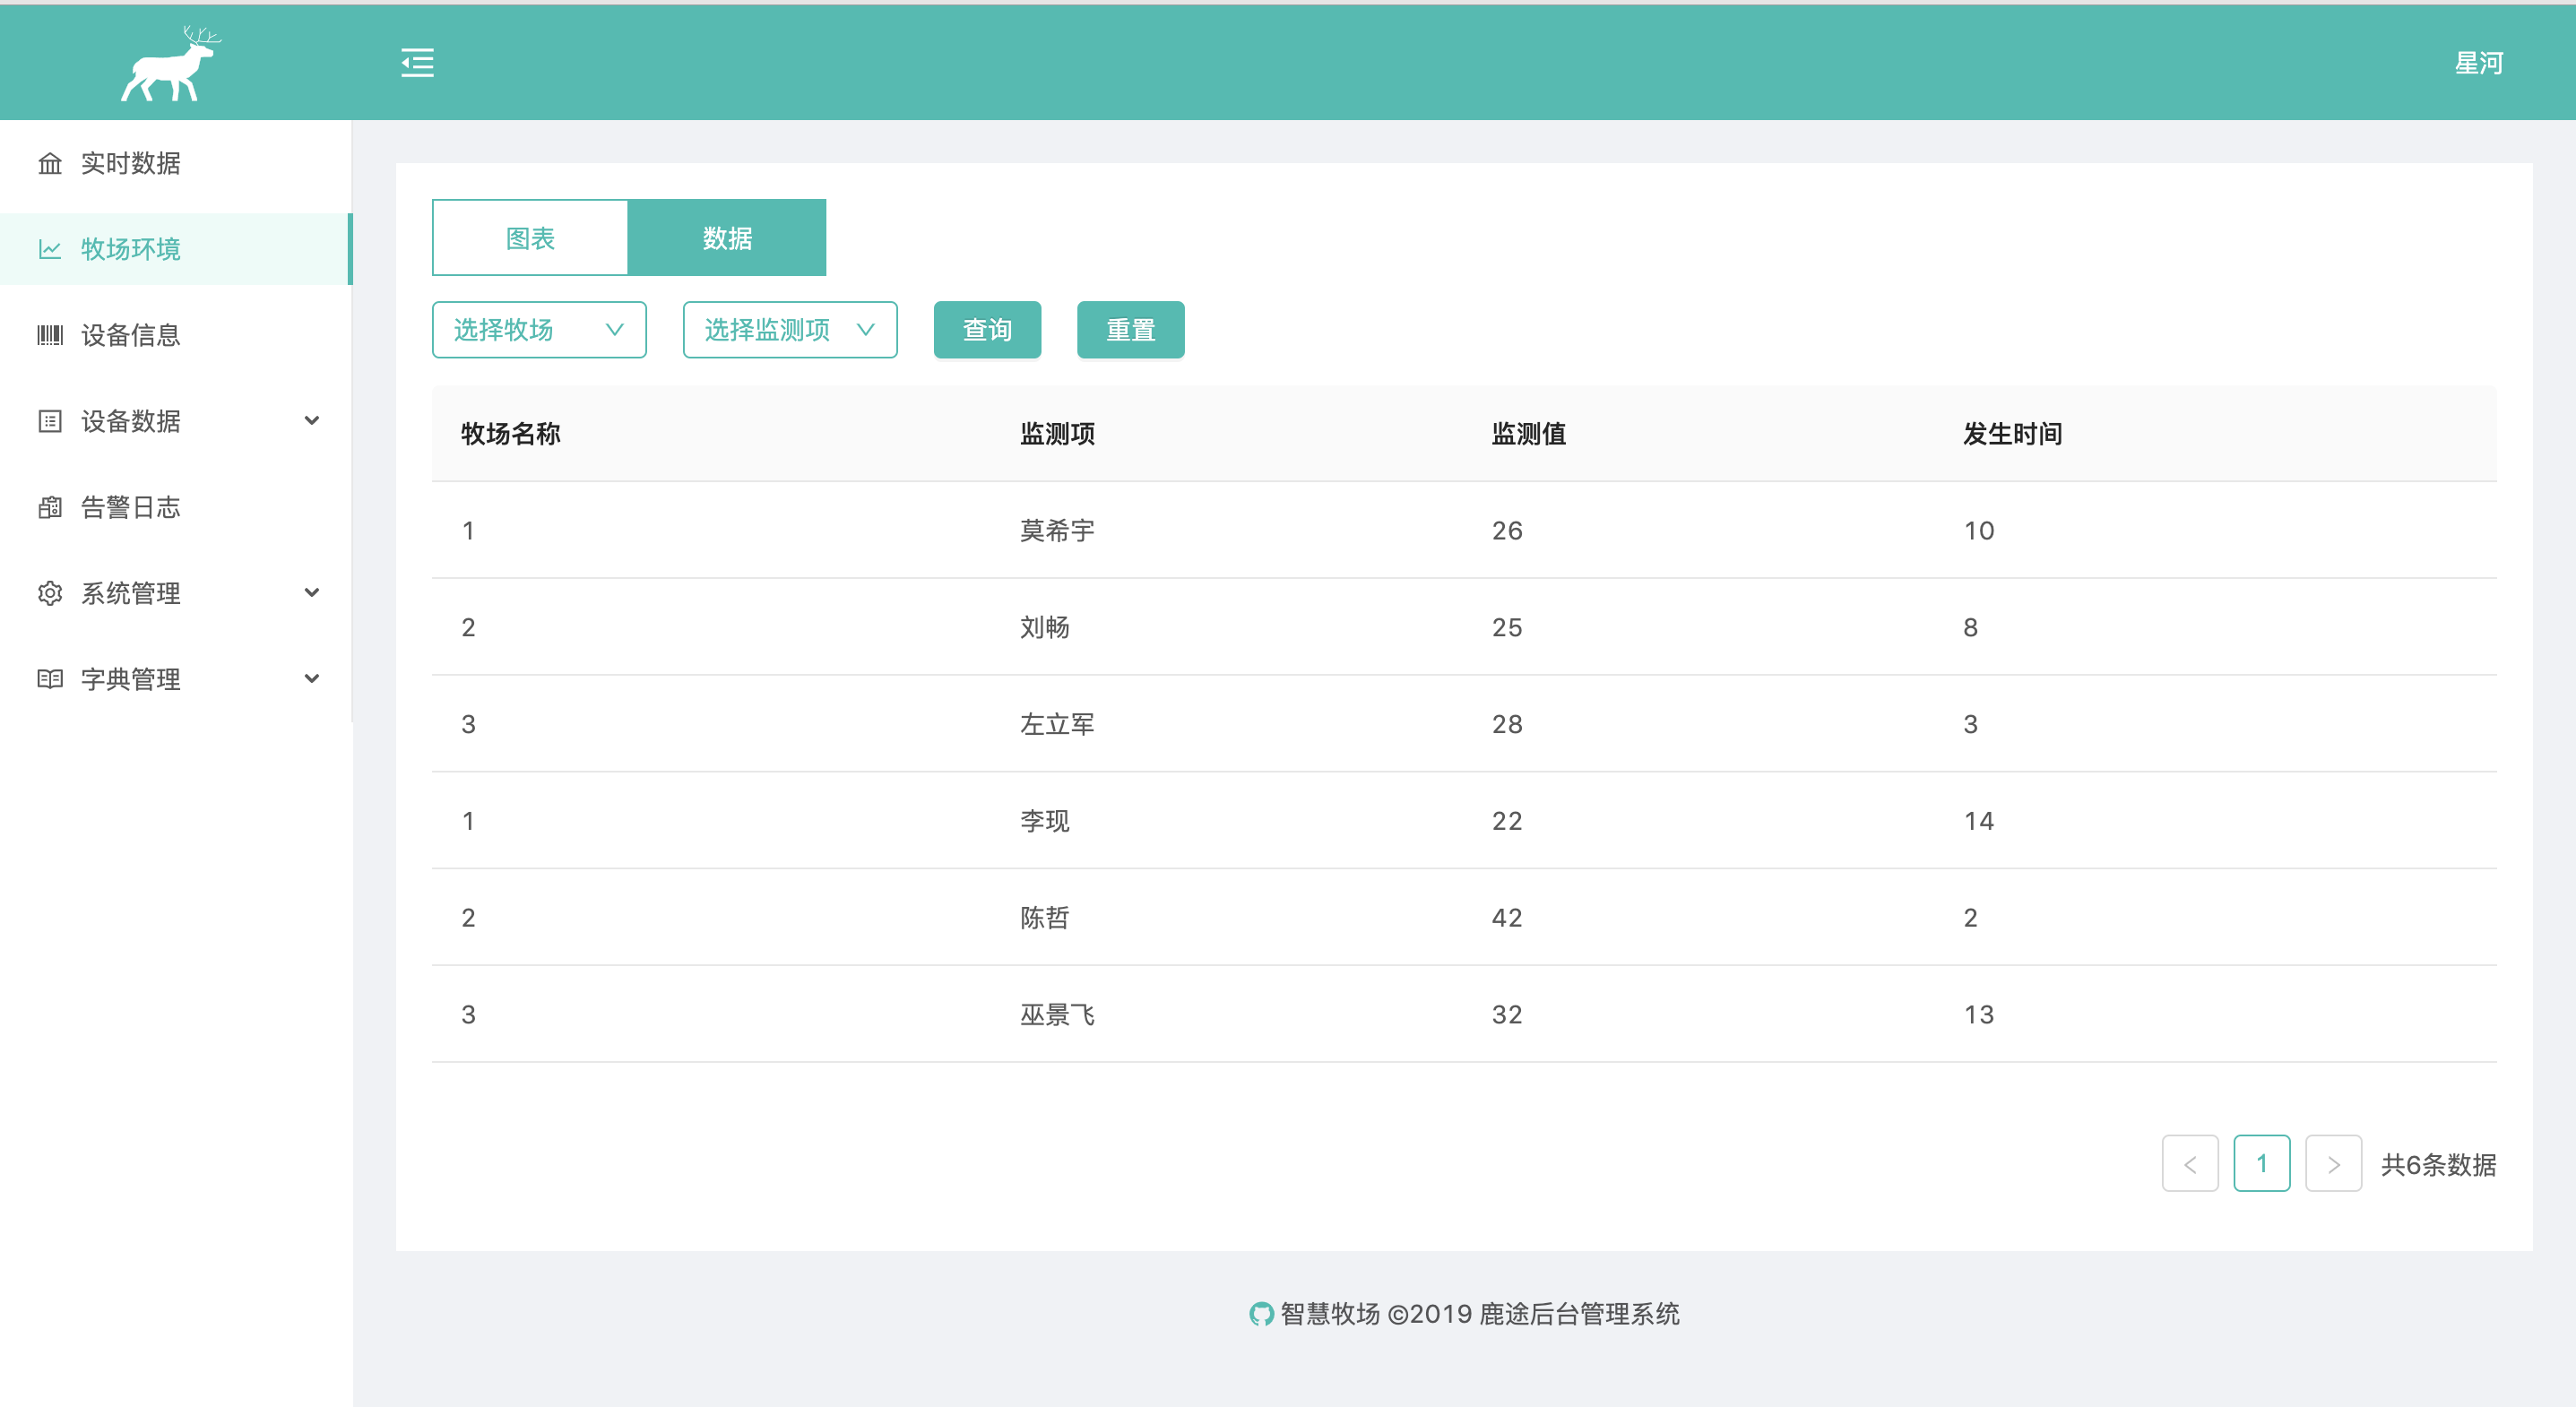Open the 选择监测项 dropdown
Image resolution: width=2576 pixels, height=1407 pixels.
click(x=789, y=330)
